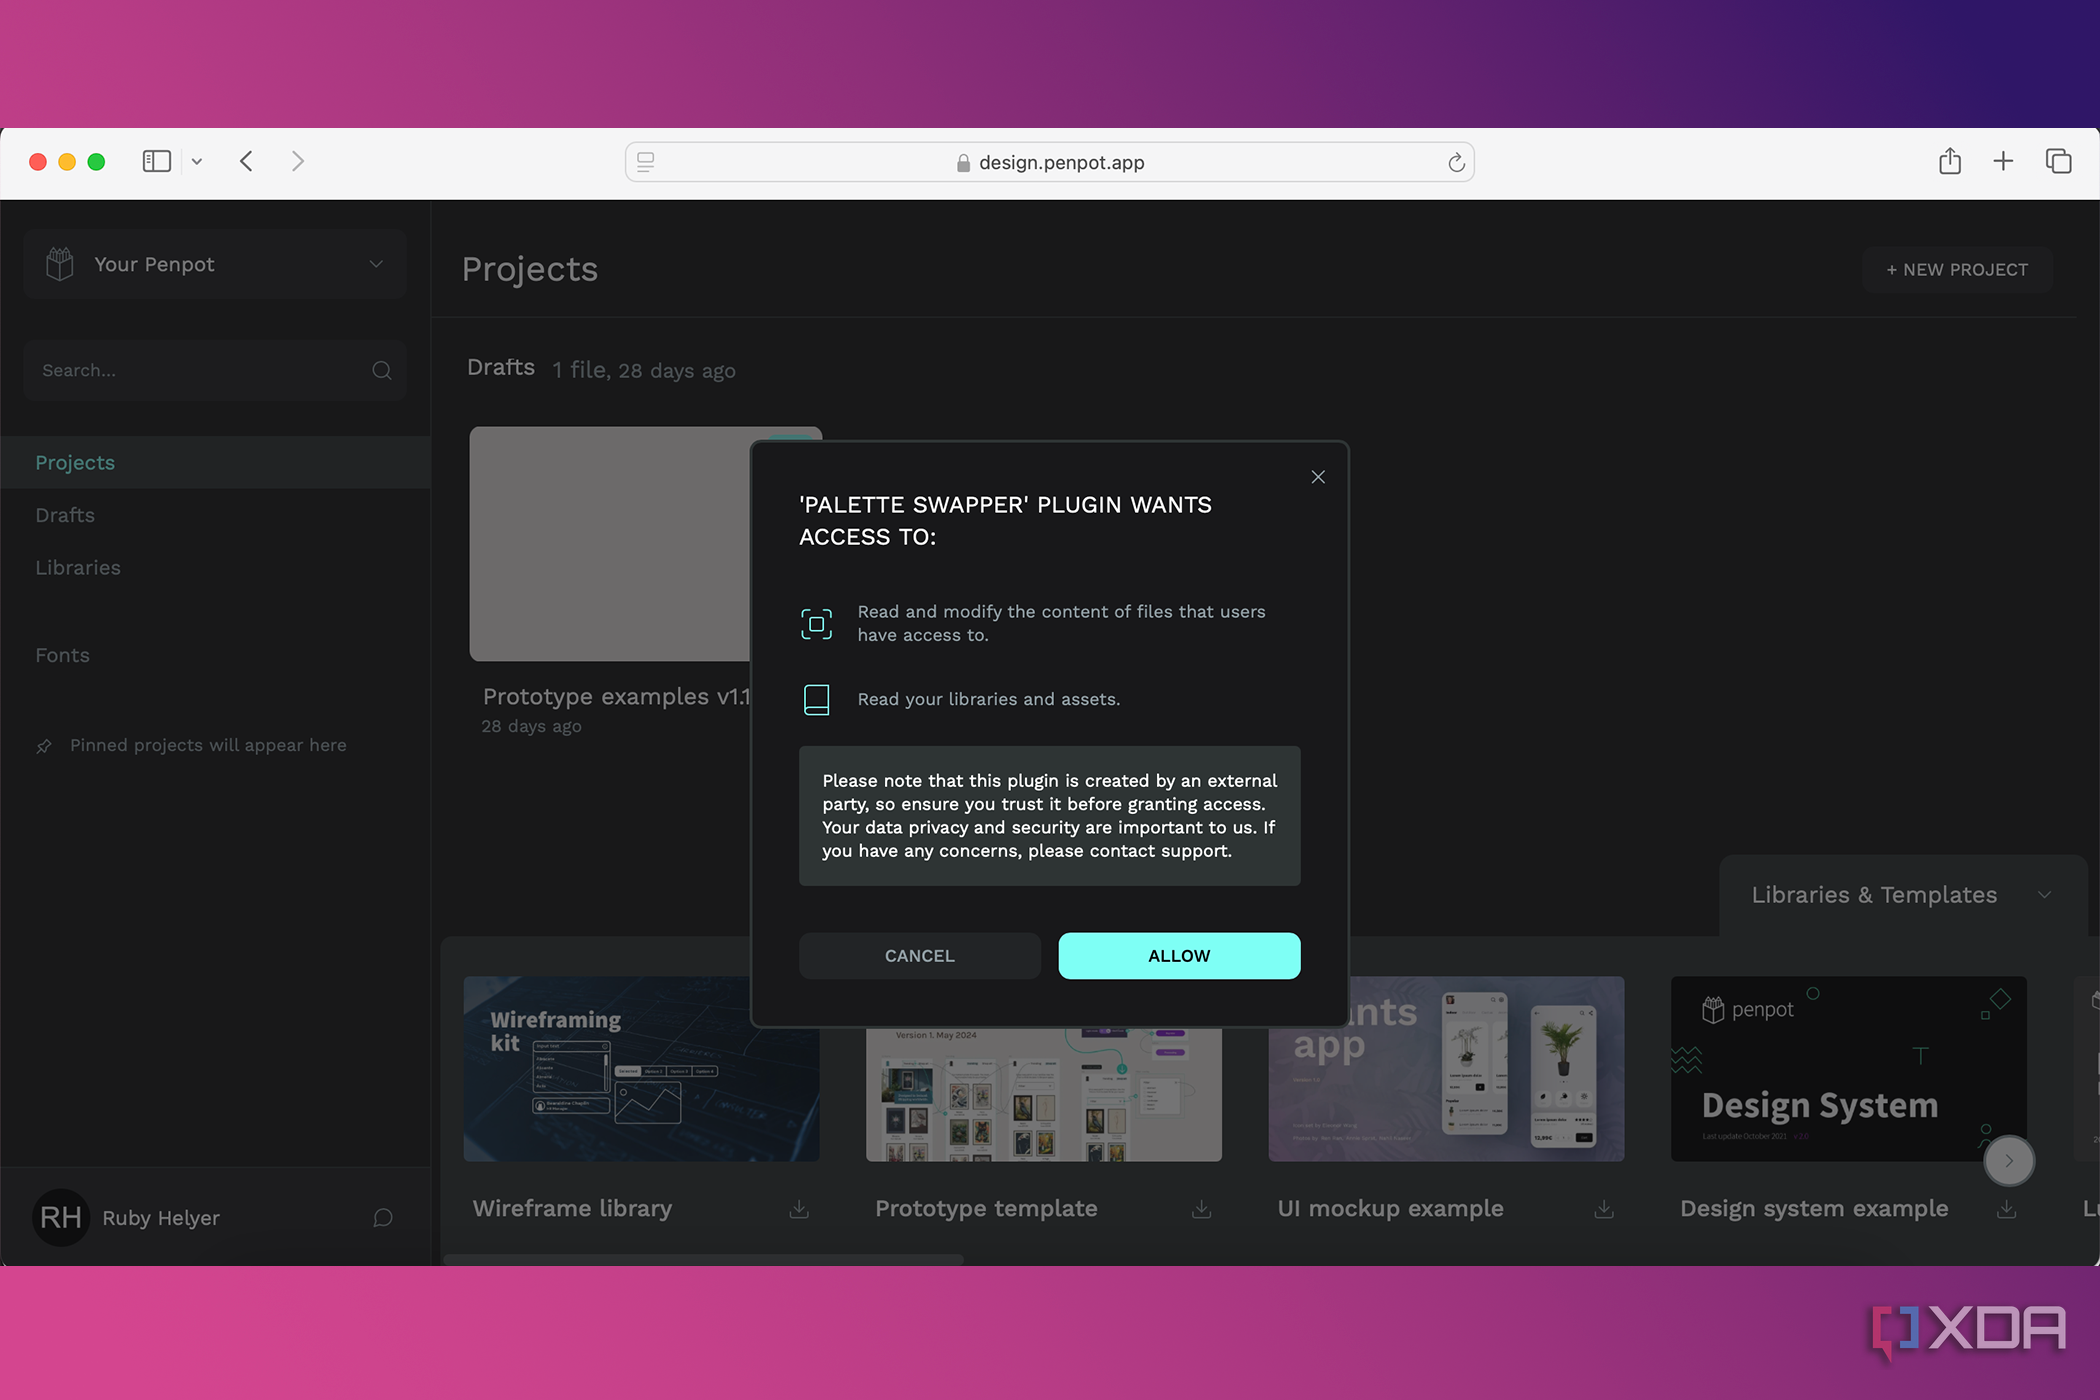Click the page reader icon in address bar
Screen dimensions: 2100x1400
[x=646, y=162]
